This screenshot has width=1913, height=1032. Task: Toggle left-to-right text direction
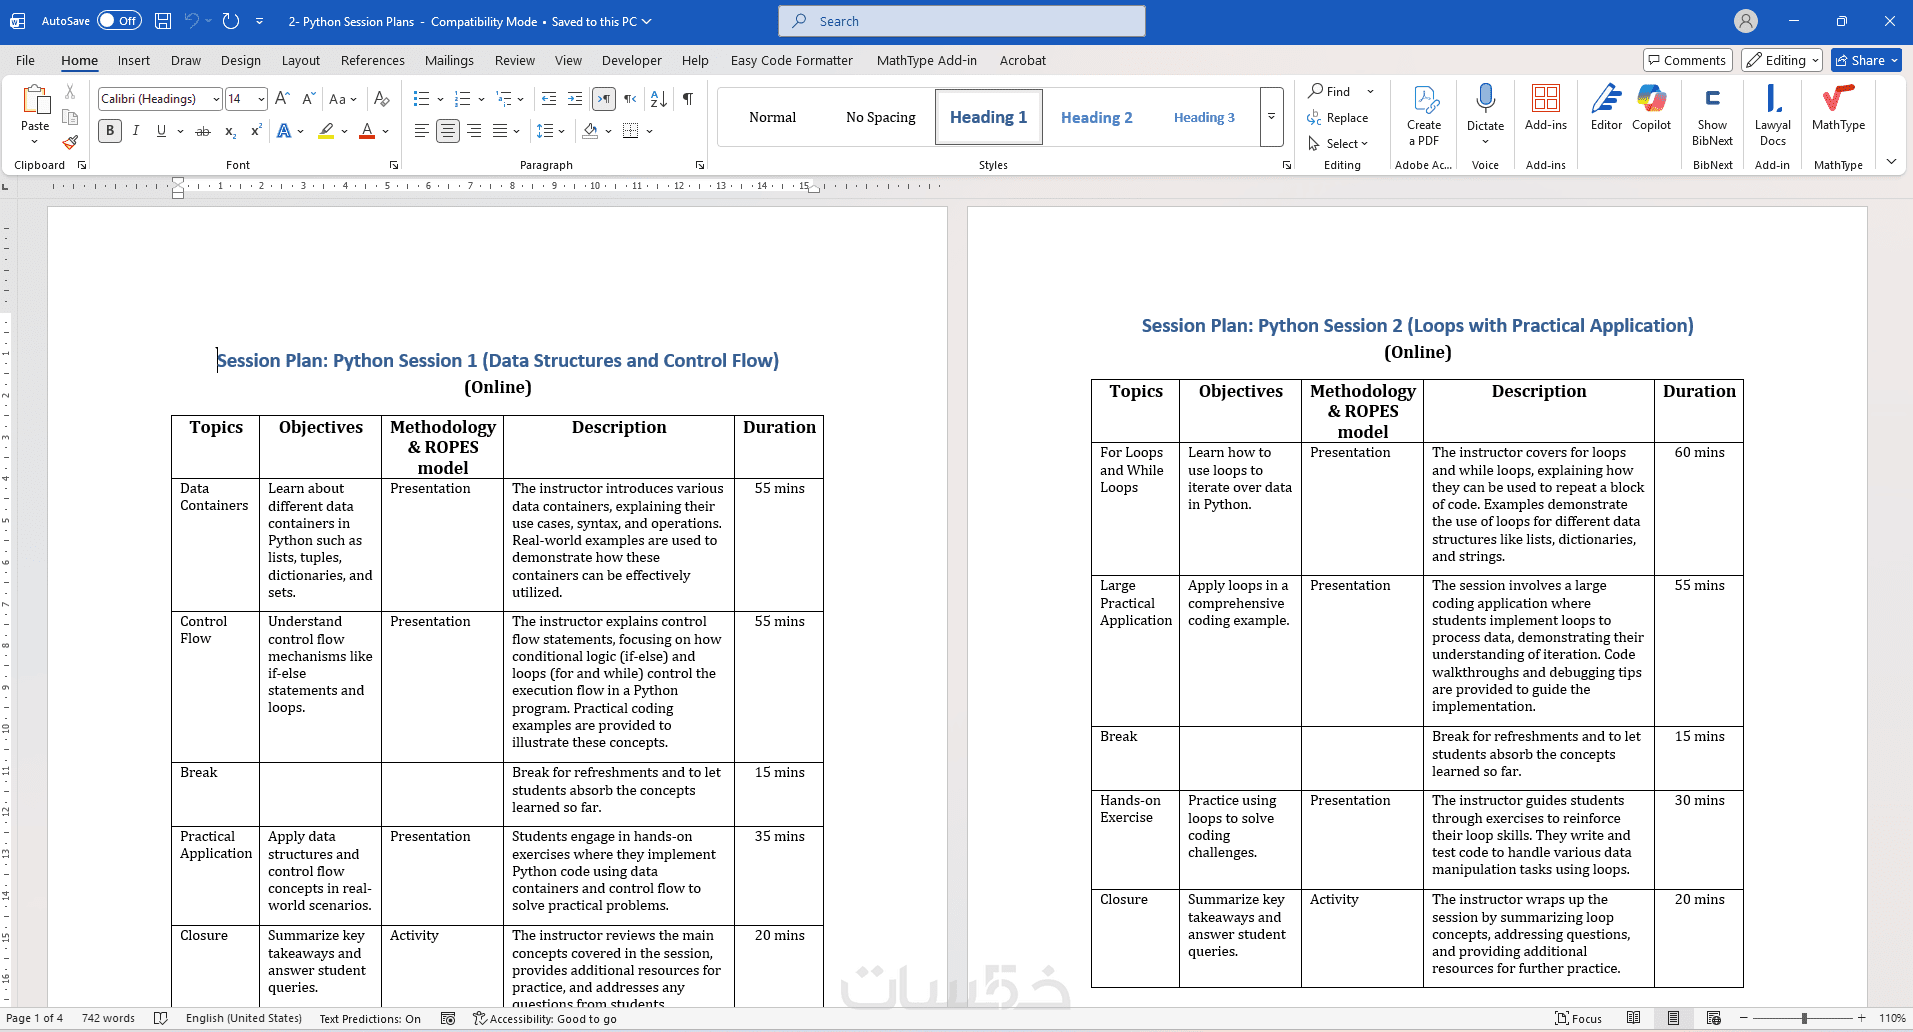click(604, 98)
